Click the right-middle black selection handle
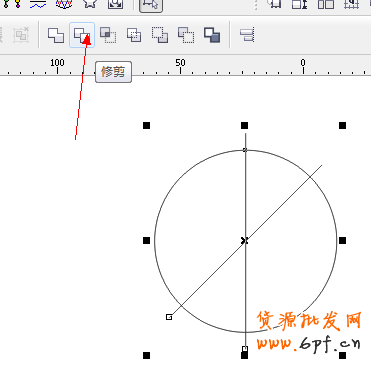Viewport: 371px width, 365px height. [342, 240]
